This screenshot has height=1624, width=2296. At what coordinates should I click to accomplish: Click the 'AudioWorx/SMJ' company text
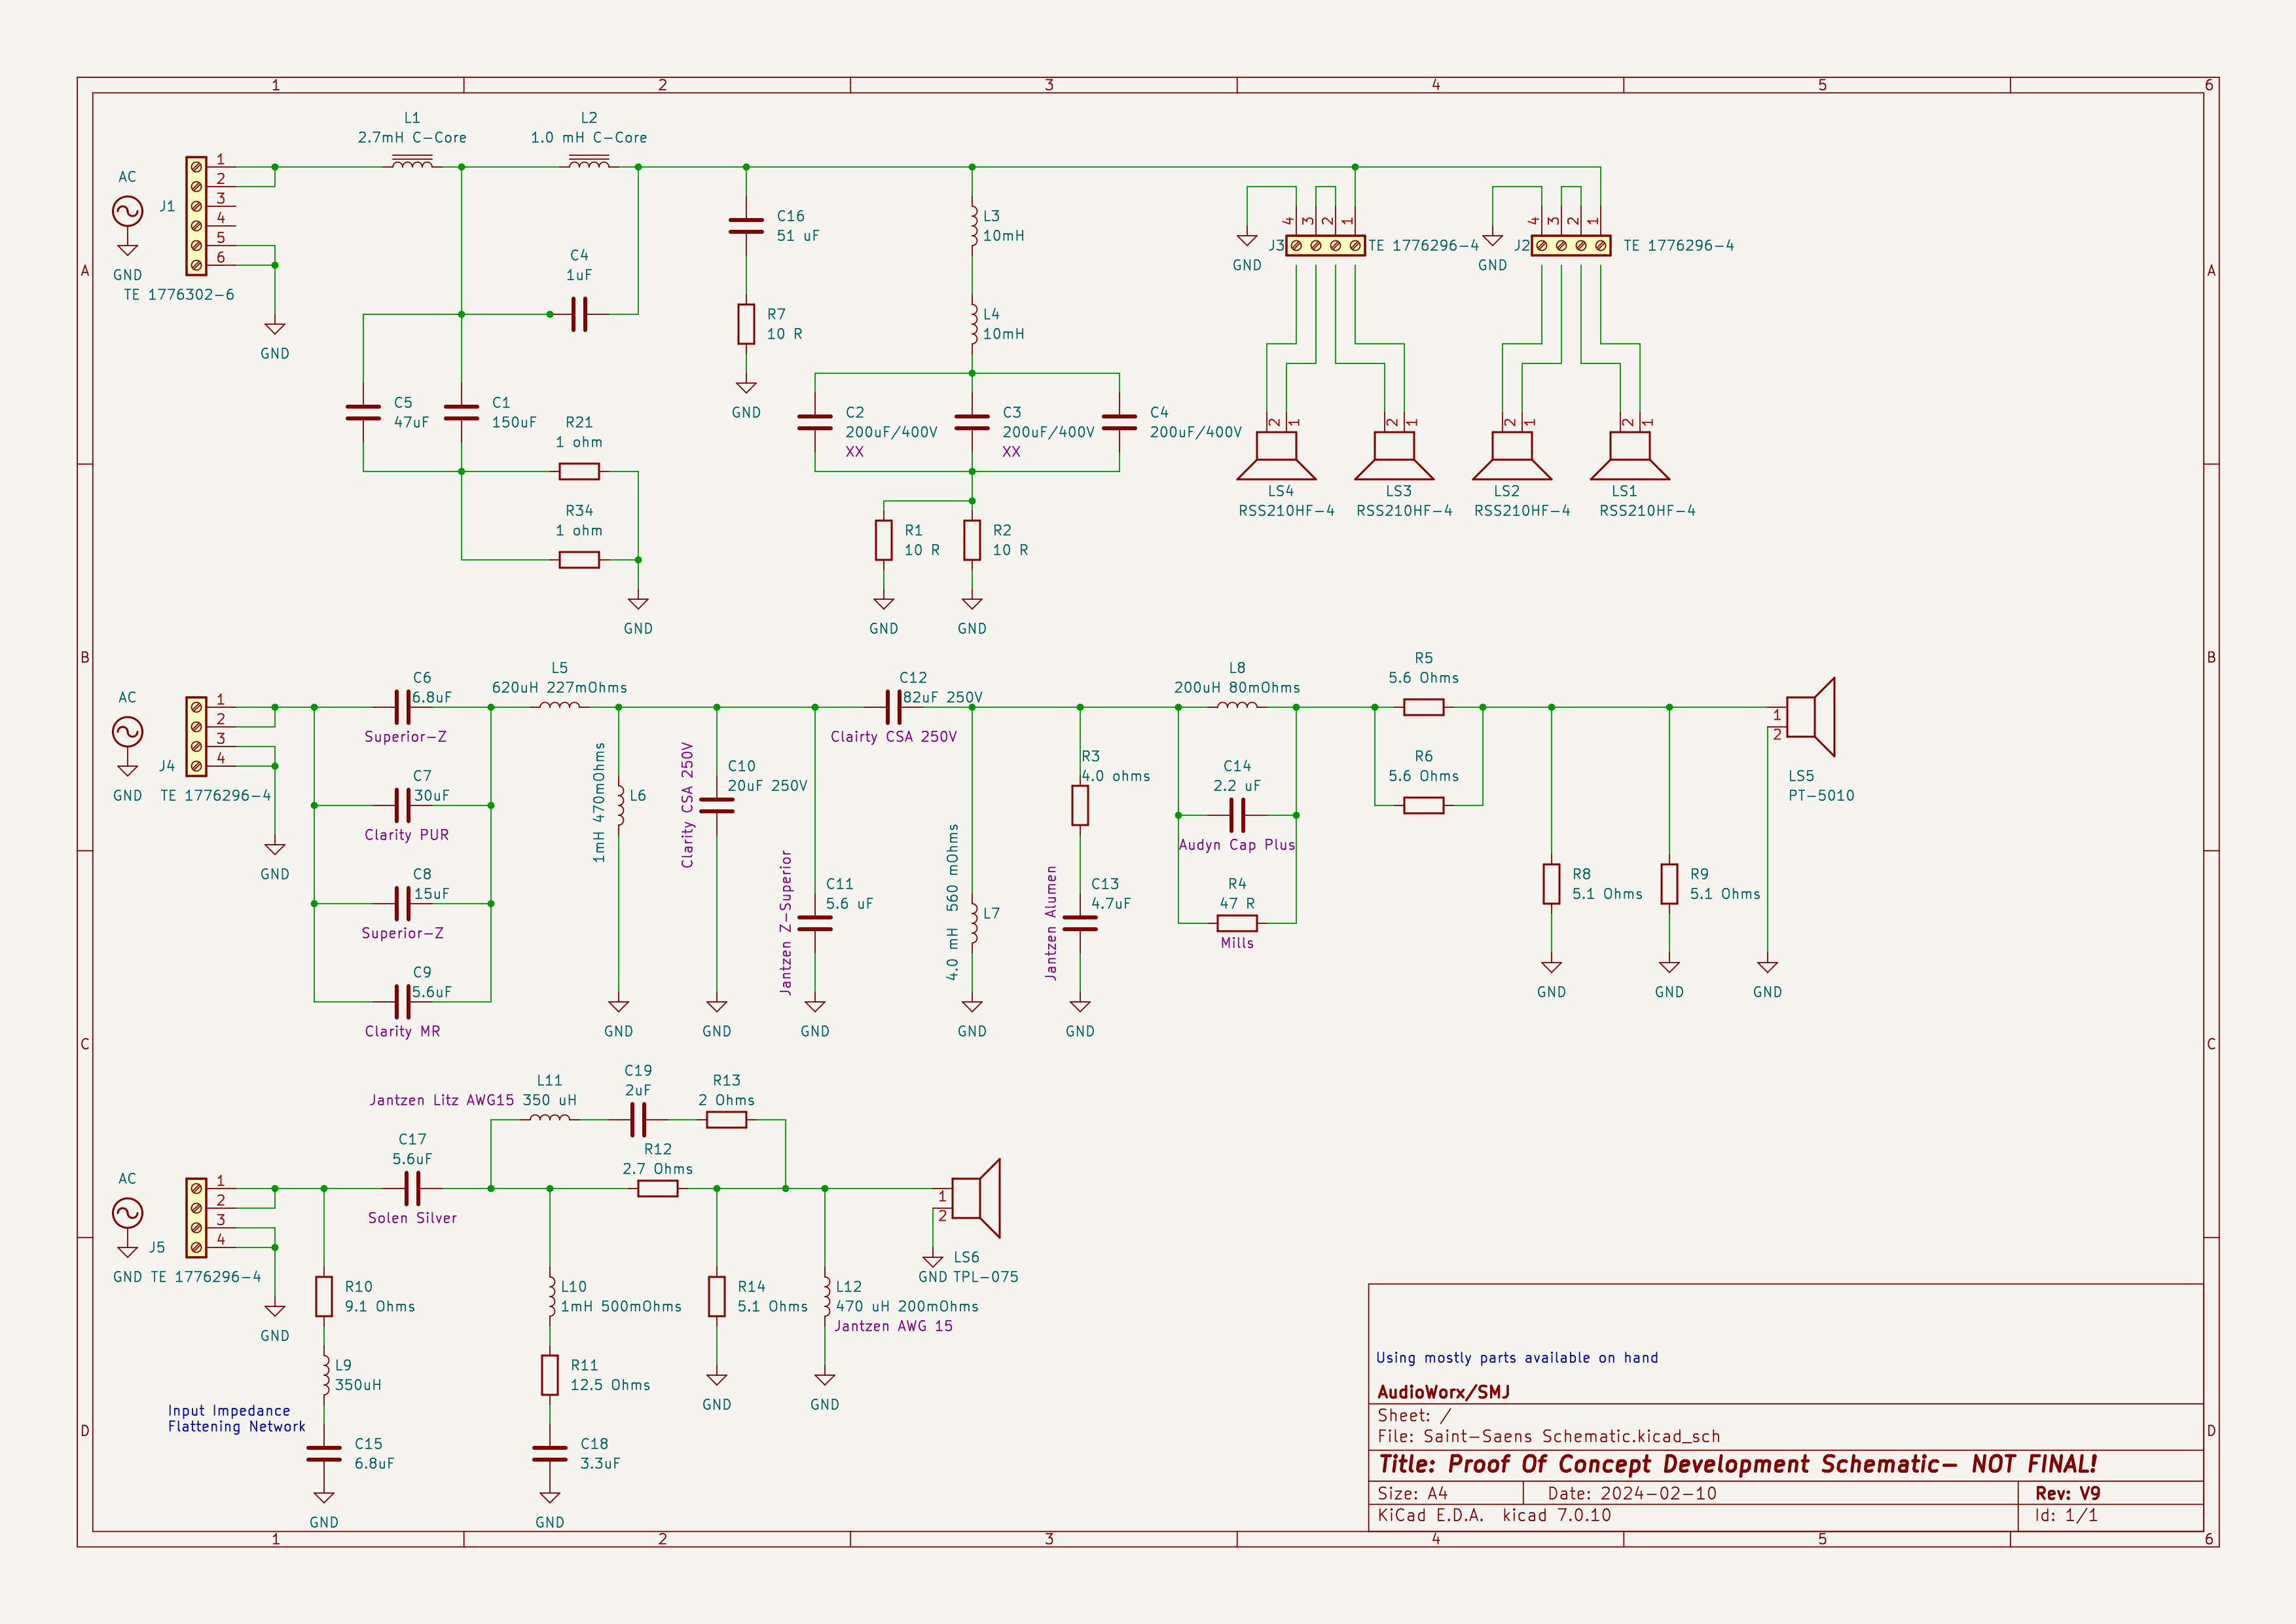1444,1392
